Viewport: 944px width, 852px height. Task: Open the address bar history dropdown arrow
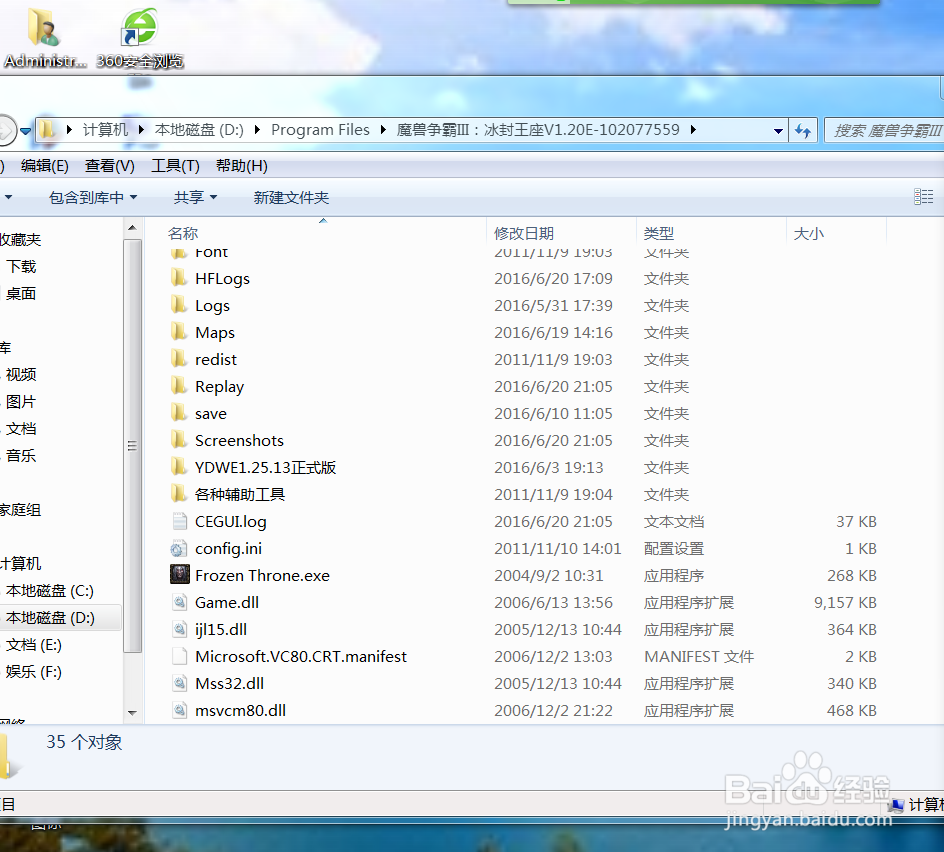(x=777, y=130)
